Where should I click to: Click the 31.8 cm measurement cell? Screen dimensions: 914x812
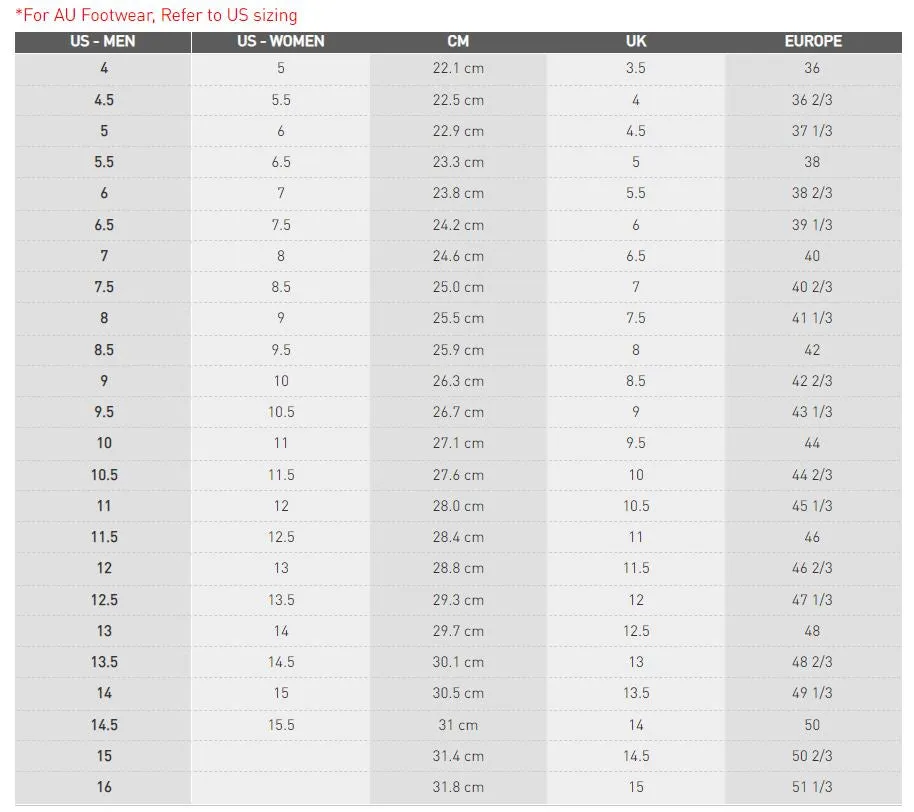pos(458,787)
